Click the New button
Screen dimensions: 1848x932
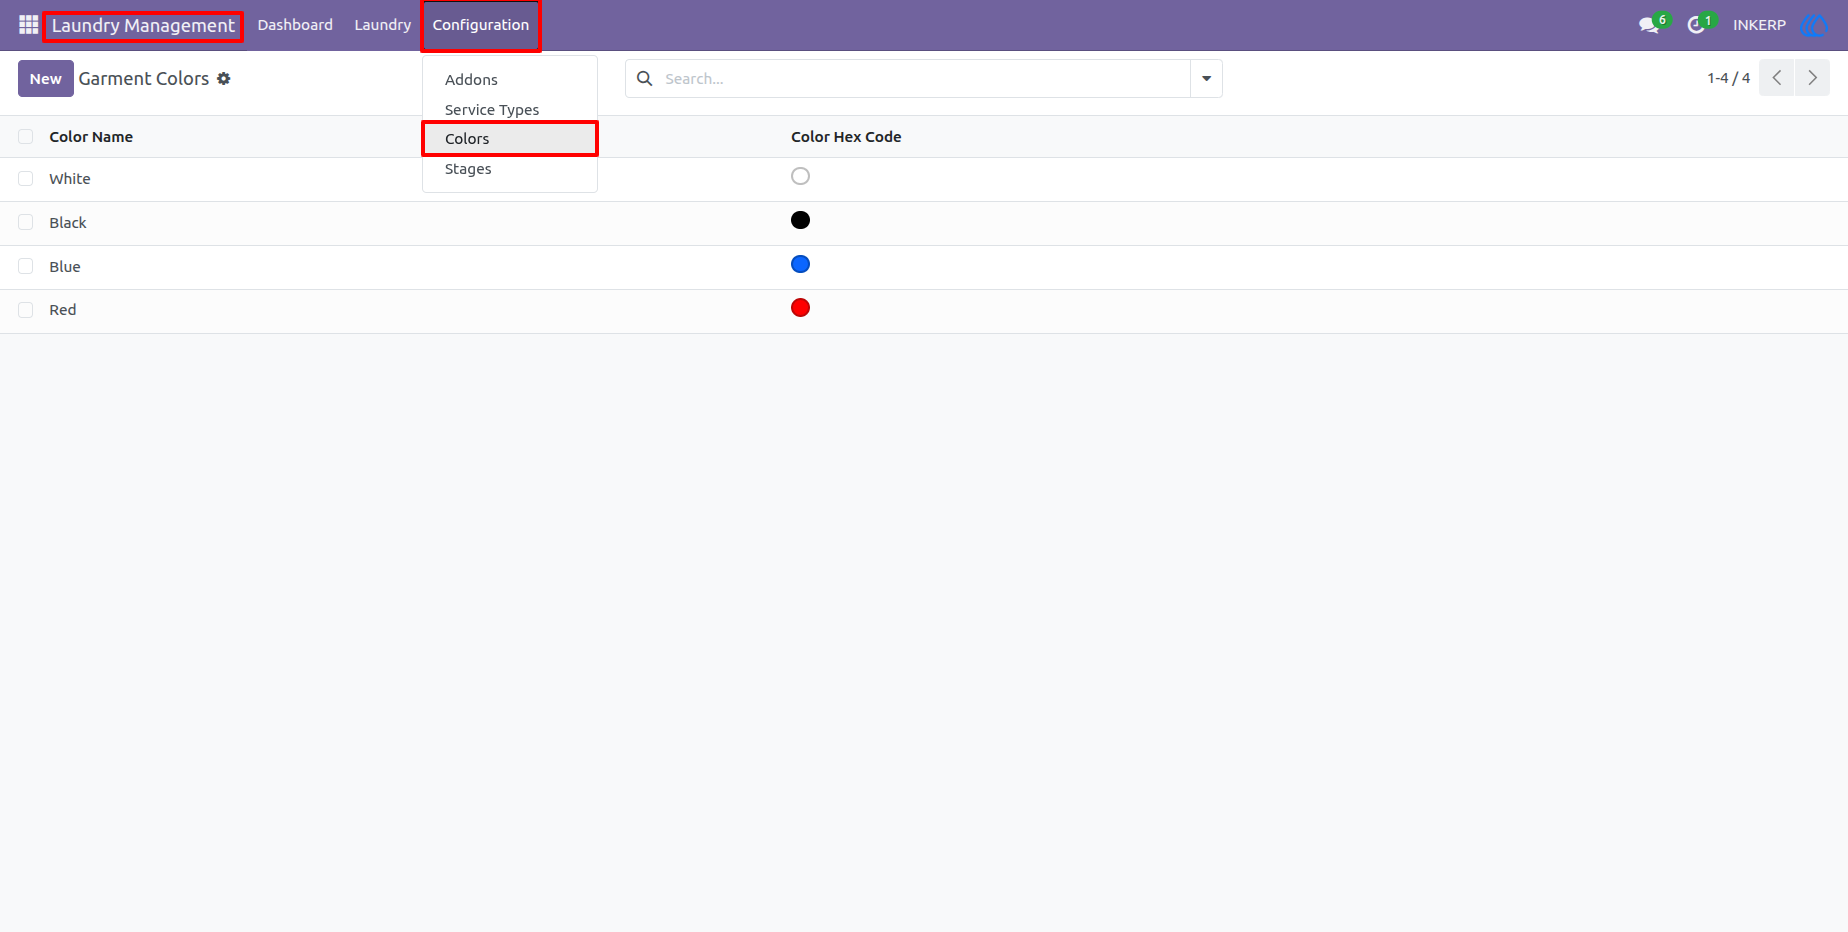[x=46, y=78]
